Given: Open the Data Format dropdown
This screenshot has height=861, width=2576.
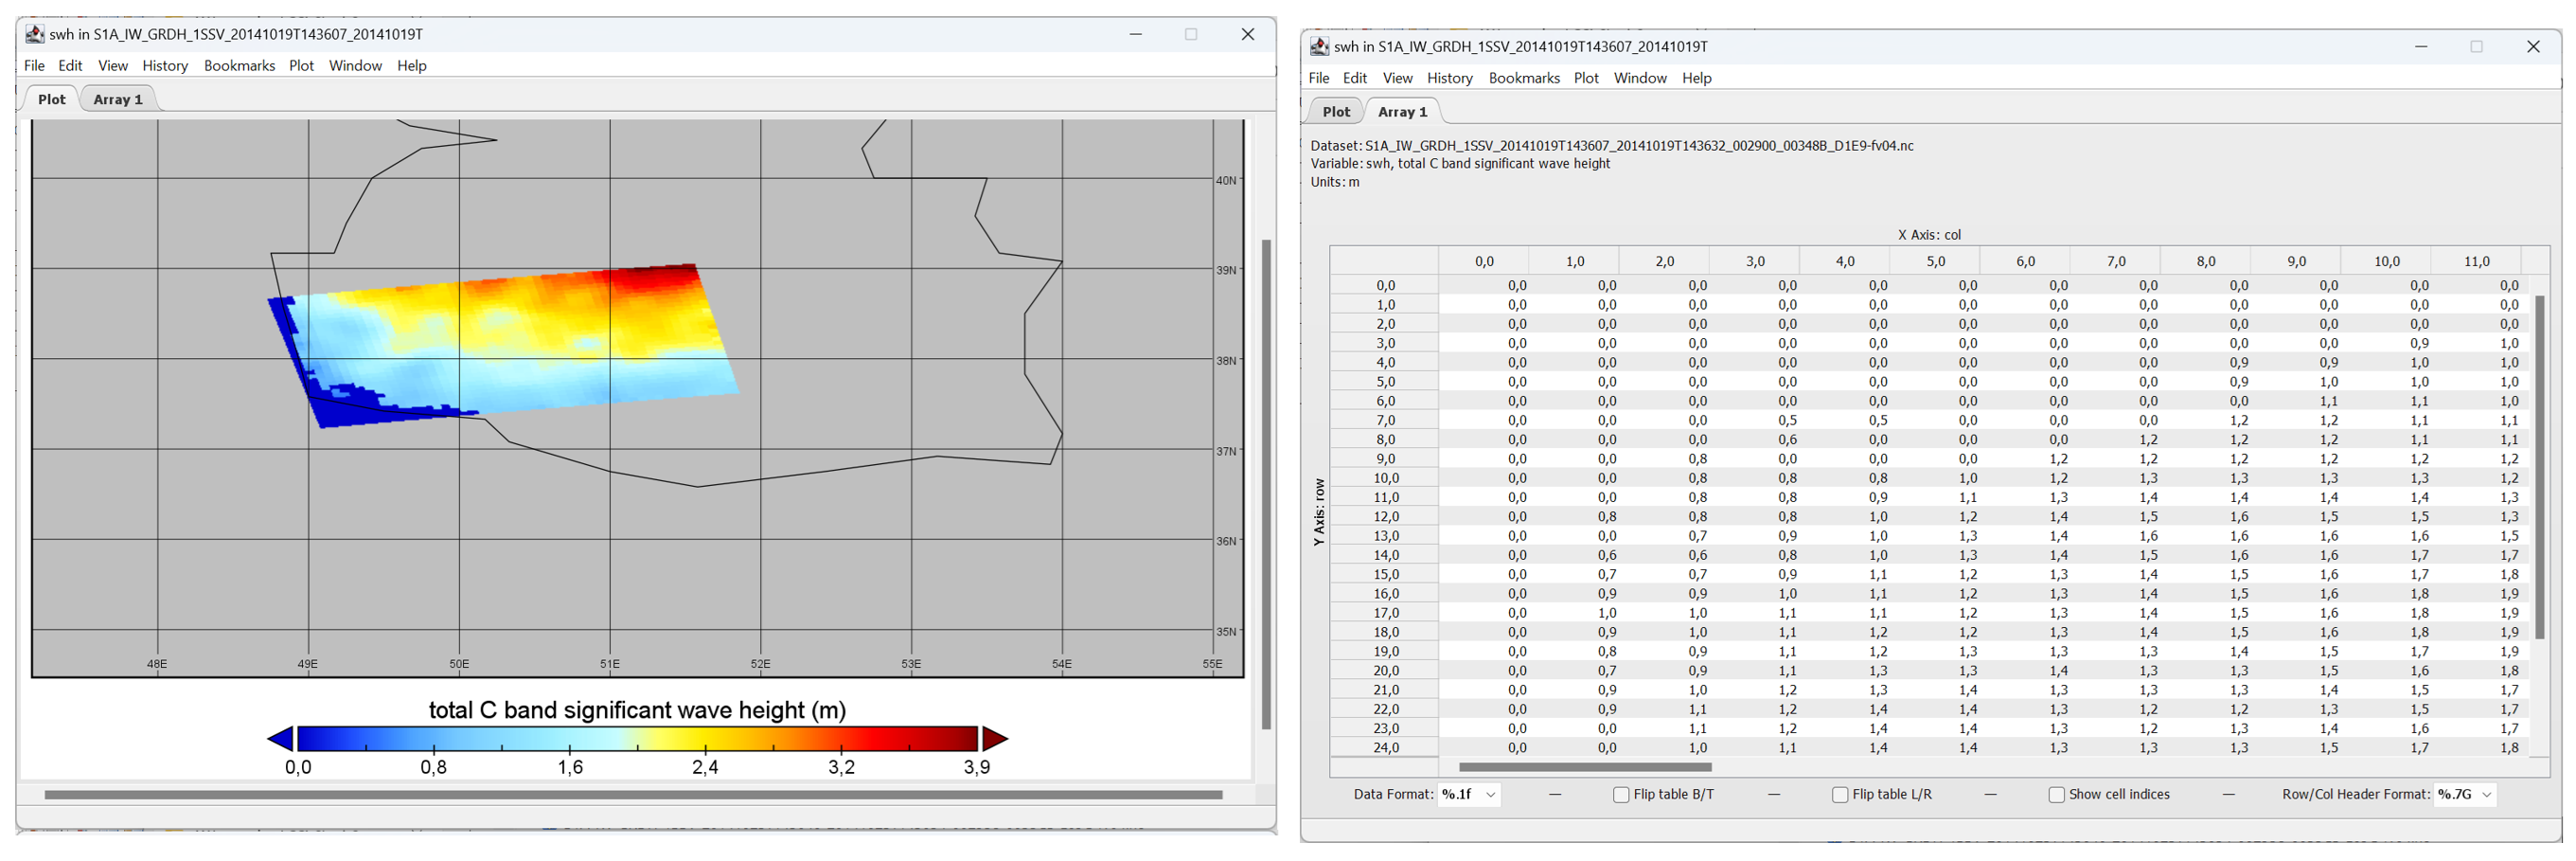Looking at the screenshot, I should 1469,795.
